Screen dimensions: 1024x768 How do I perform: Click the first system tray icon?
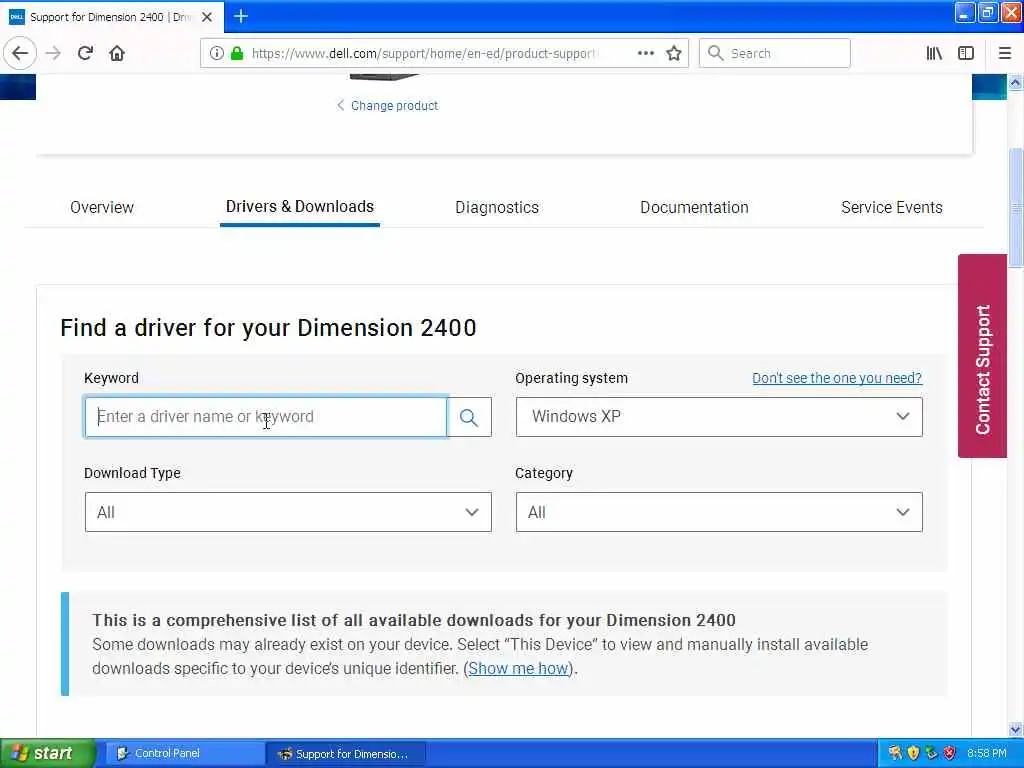pyautogui.click(x=895, y=753)
